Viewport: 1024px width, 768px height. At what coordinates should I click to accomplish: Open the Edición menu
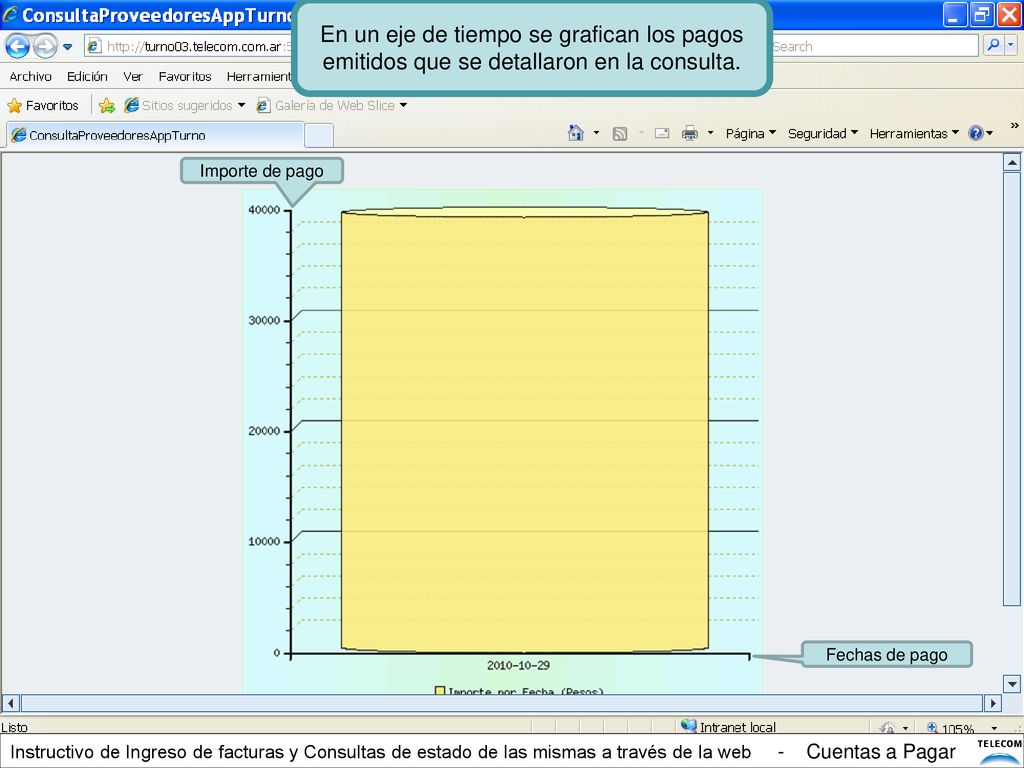point(87,76)
